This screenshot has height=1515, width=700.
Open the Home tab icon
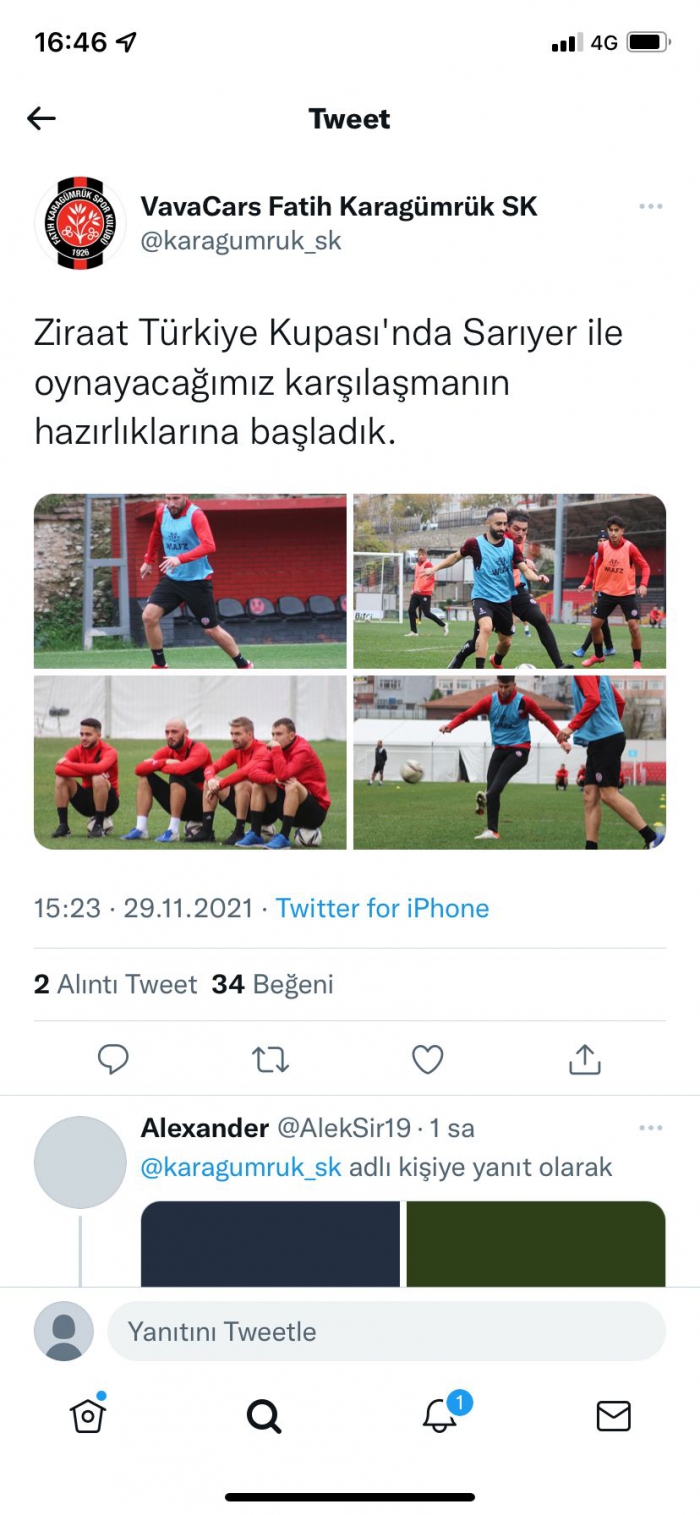click(x=88, y=1414)
